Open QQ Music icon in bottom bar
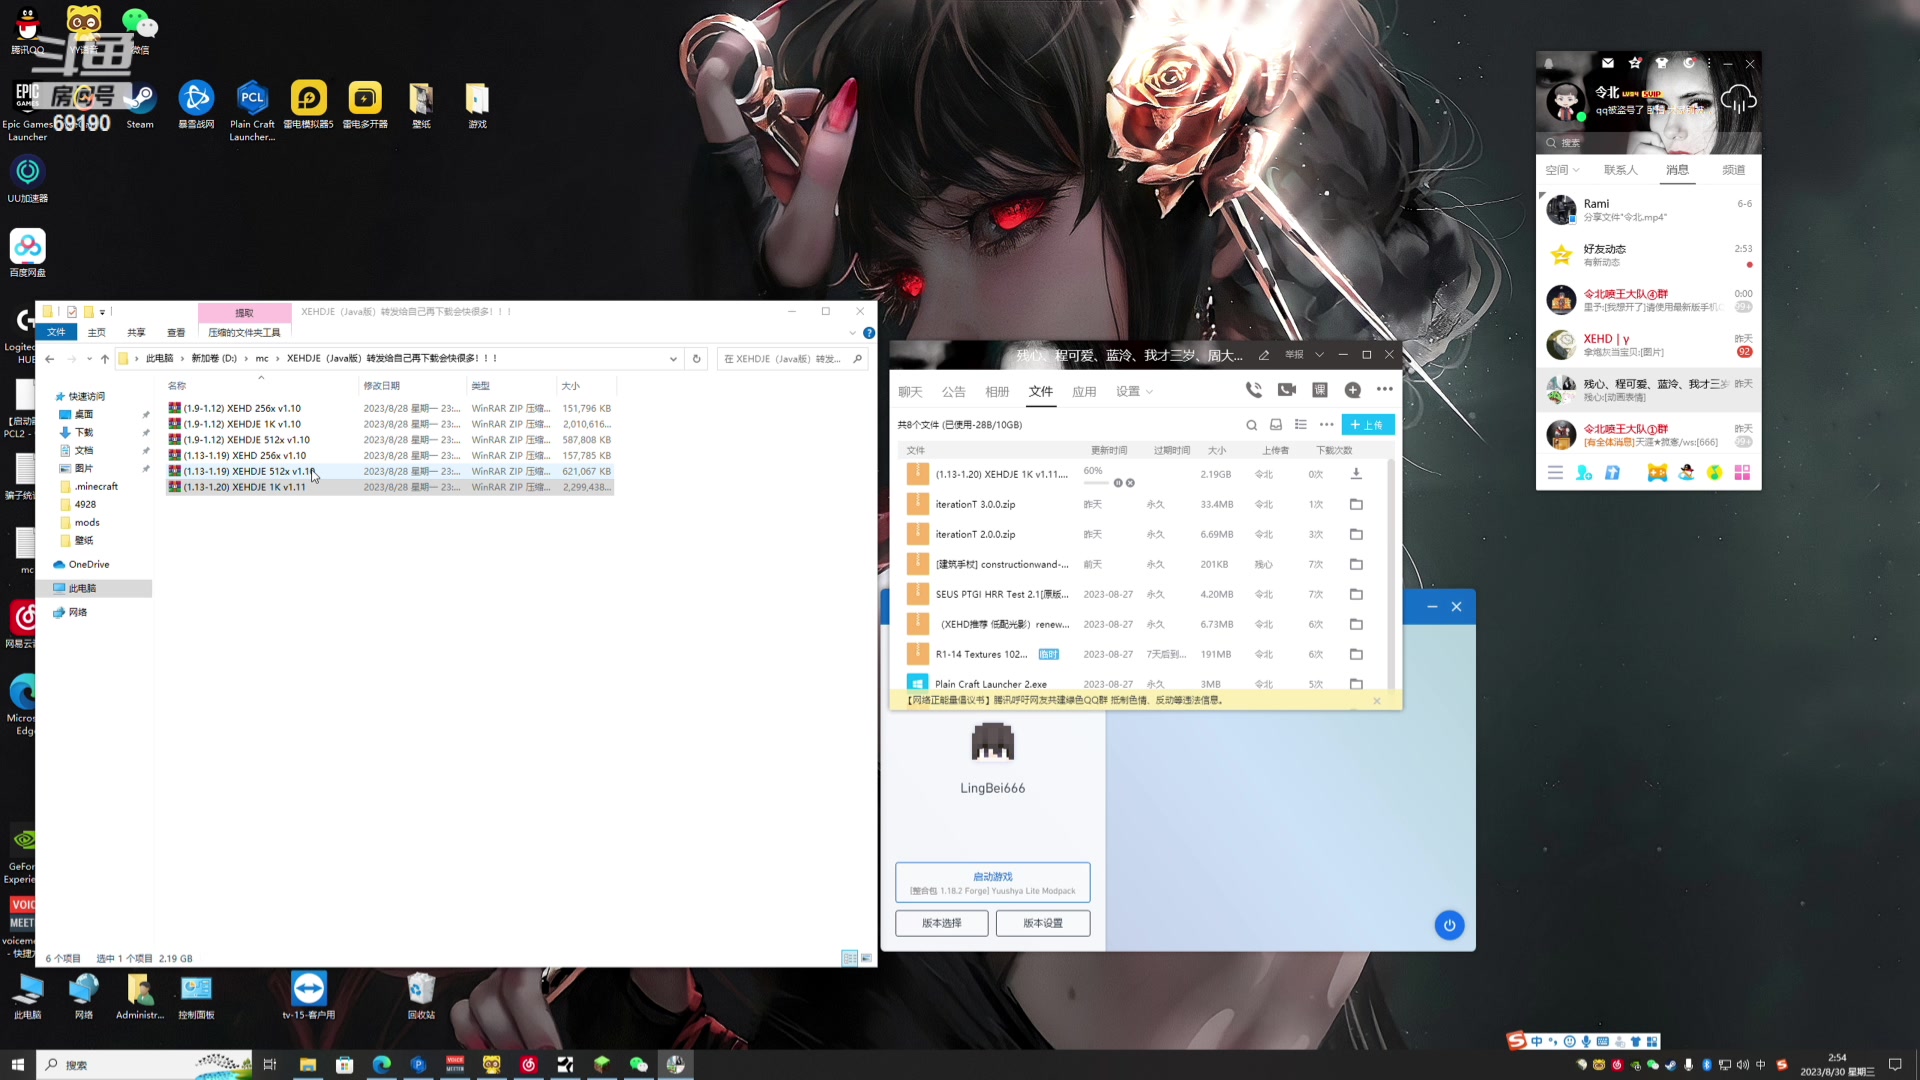The width and height of the screenshot is (1920, 1080). (1715, 473)
